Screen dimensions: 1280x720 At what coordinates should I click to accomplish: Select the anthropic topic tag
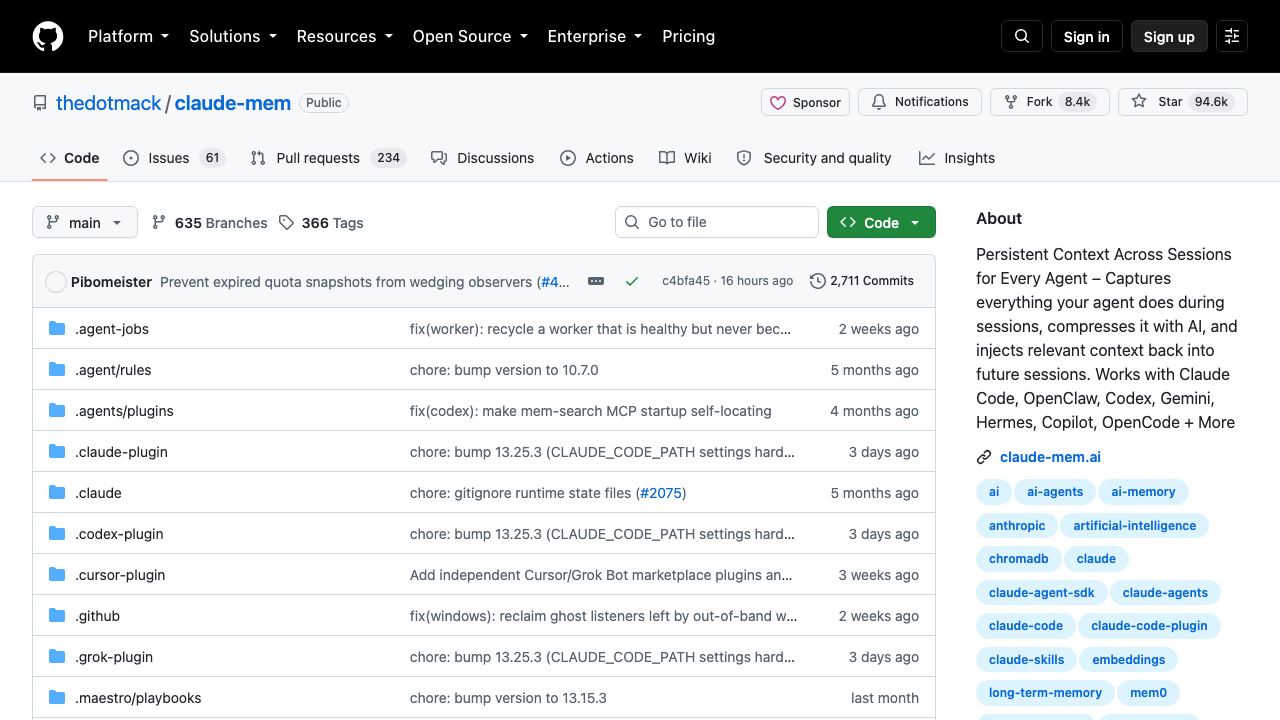pos(1017,525)
